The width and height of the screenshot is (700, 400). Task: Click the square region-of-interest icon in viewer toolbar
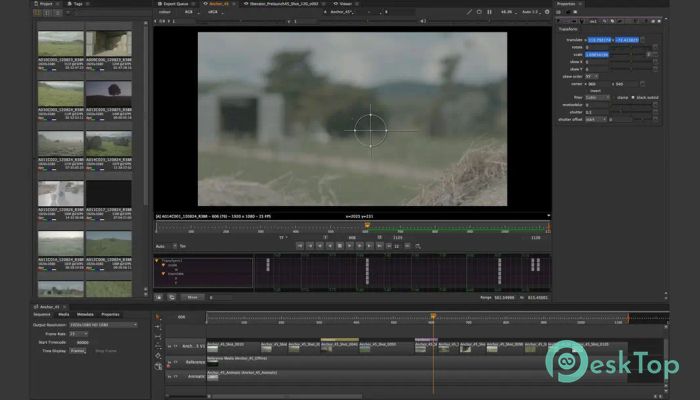click(479, 12)
